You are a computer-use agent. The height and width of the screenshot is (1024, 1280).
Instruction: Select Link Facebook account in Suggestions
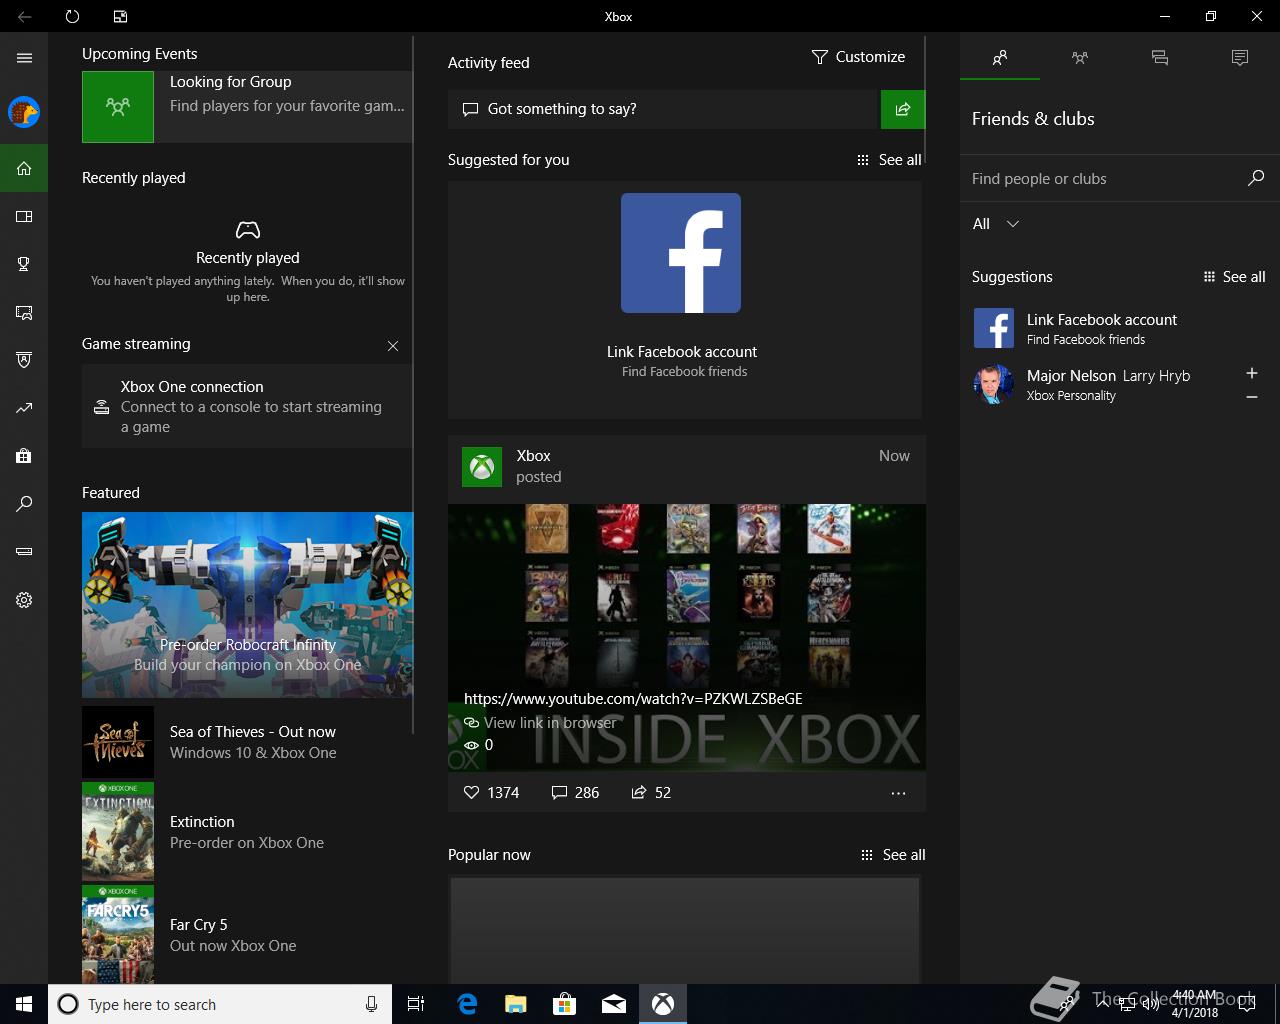point(1120,328)
